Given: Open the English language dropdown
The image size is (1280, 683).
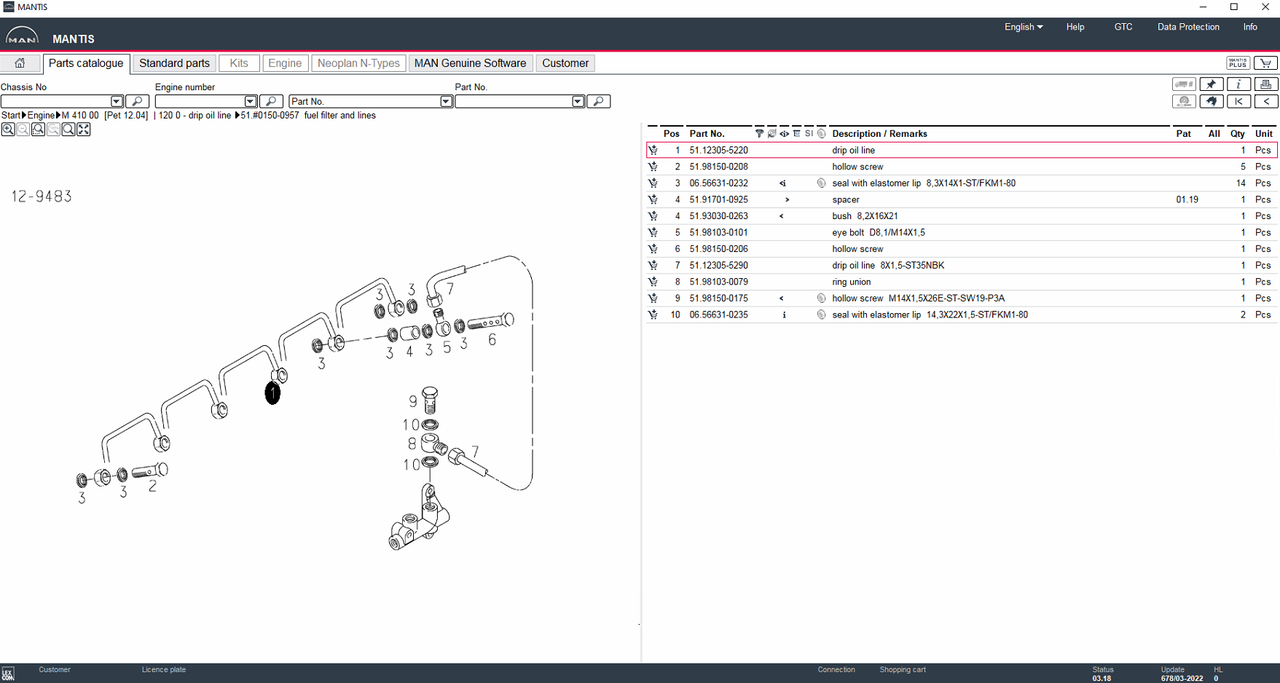Looking at the screenshot, I should [1023, 27].
